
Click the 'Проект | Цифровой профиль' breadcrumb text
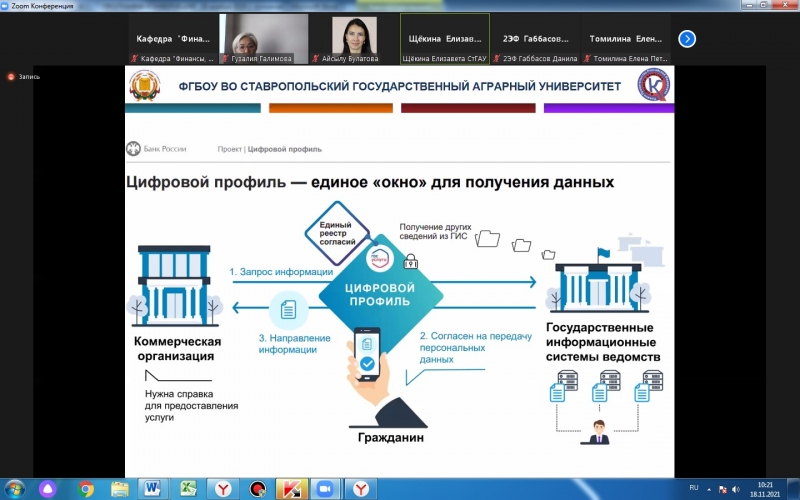(x=269, y=149)
